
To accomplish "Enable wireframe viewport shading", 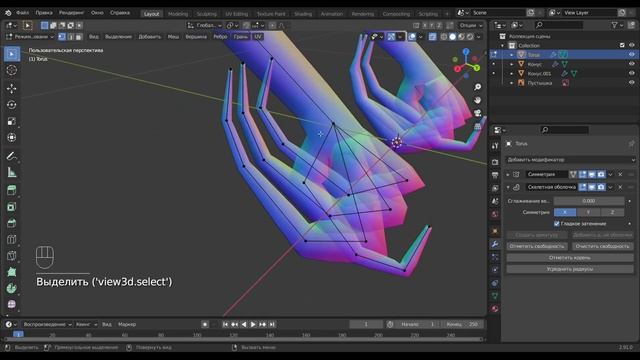I will point(443,37).
